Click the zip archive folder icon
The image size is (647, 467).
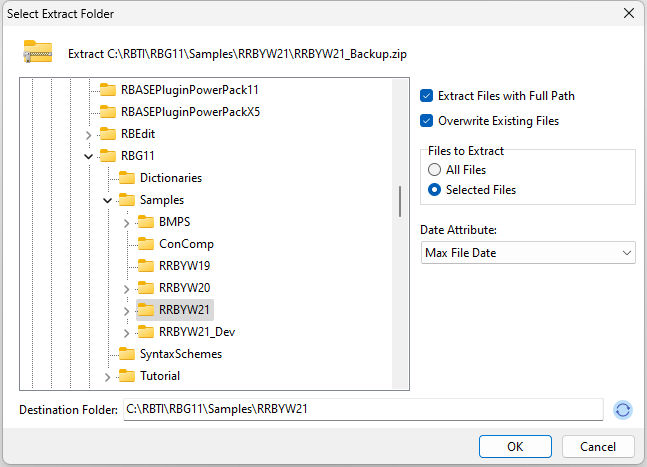[x=38, y=52]
